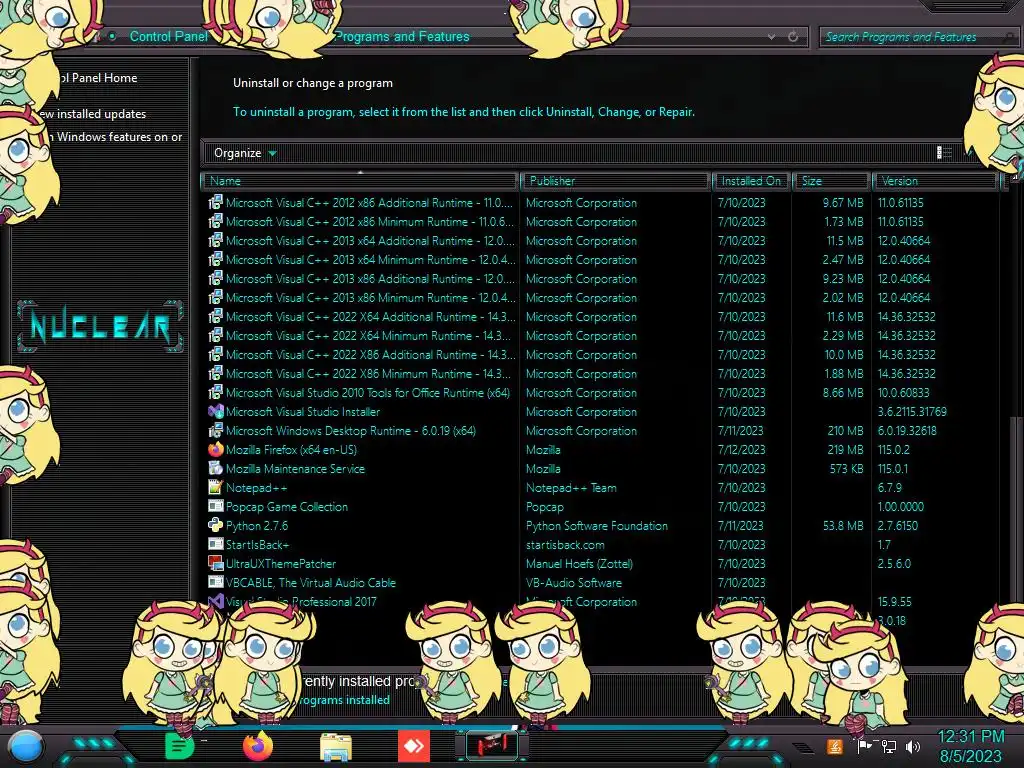The width and height of the screenshot is (1024, 768).
Task: Click the UltraUXThemePatcher program icon
Action: click(216, 563)
